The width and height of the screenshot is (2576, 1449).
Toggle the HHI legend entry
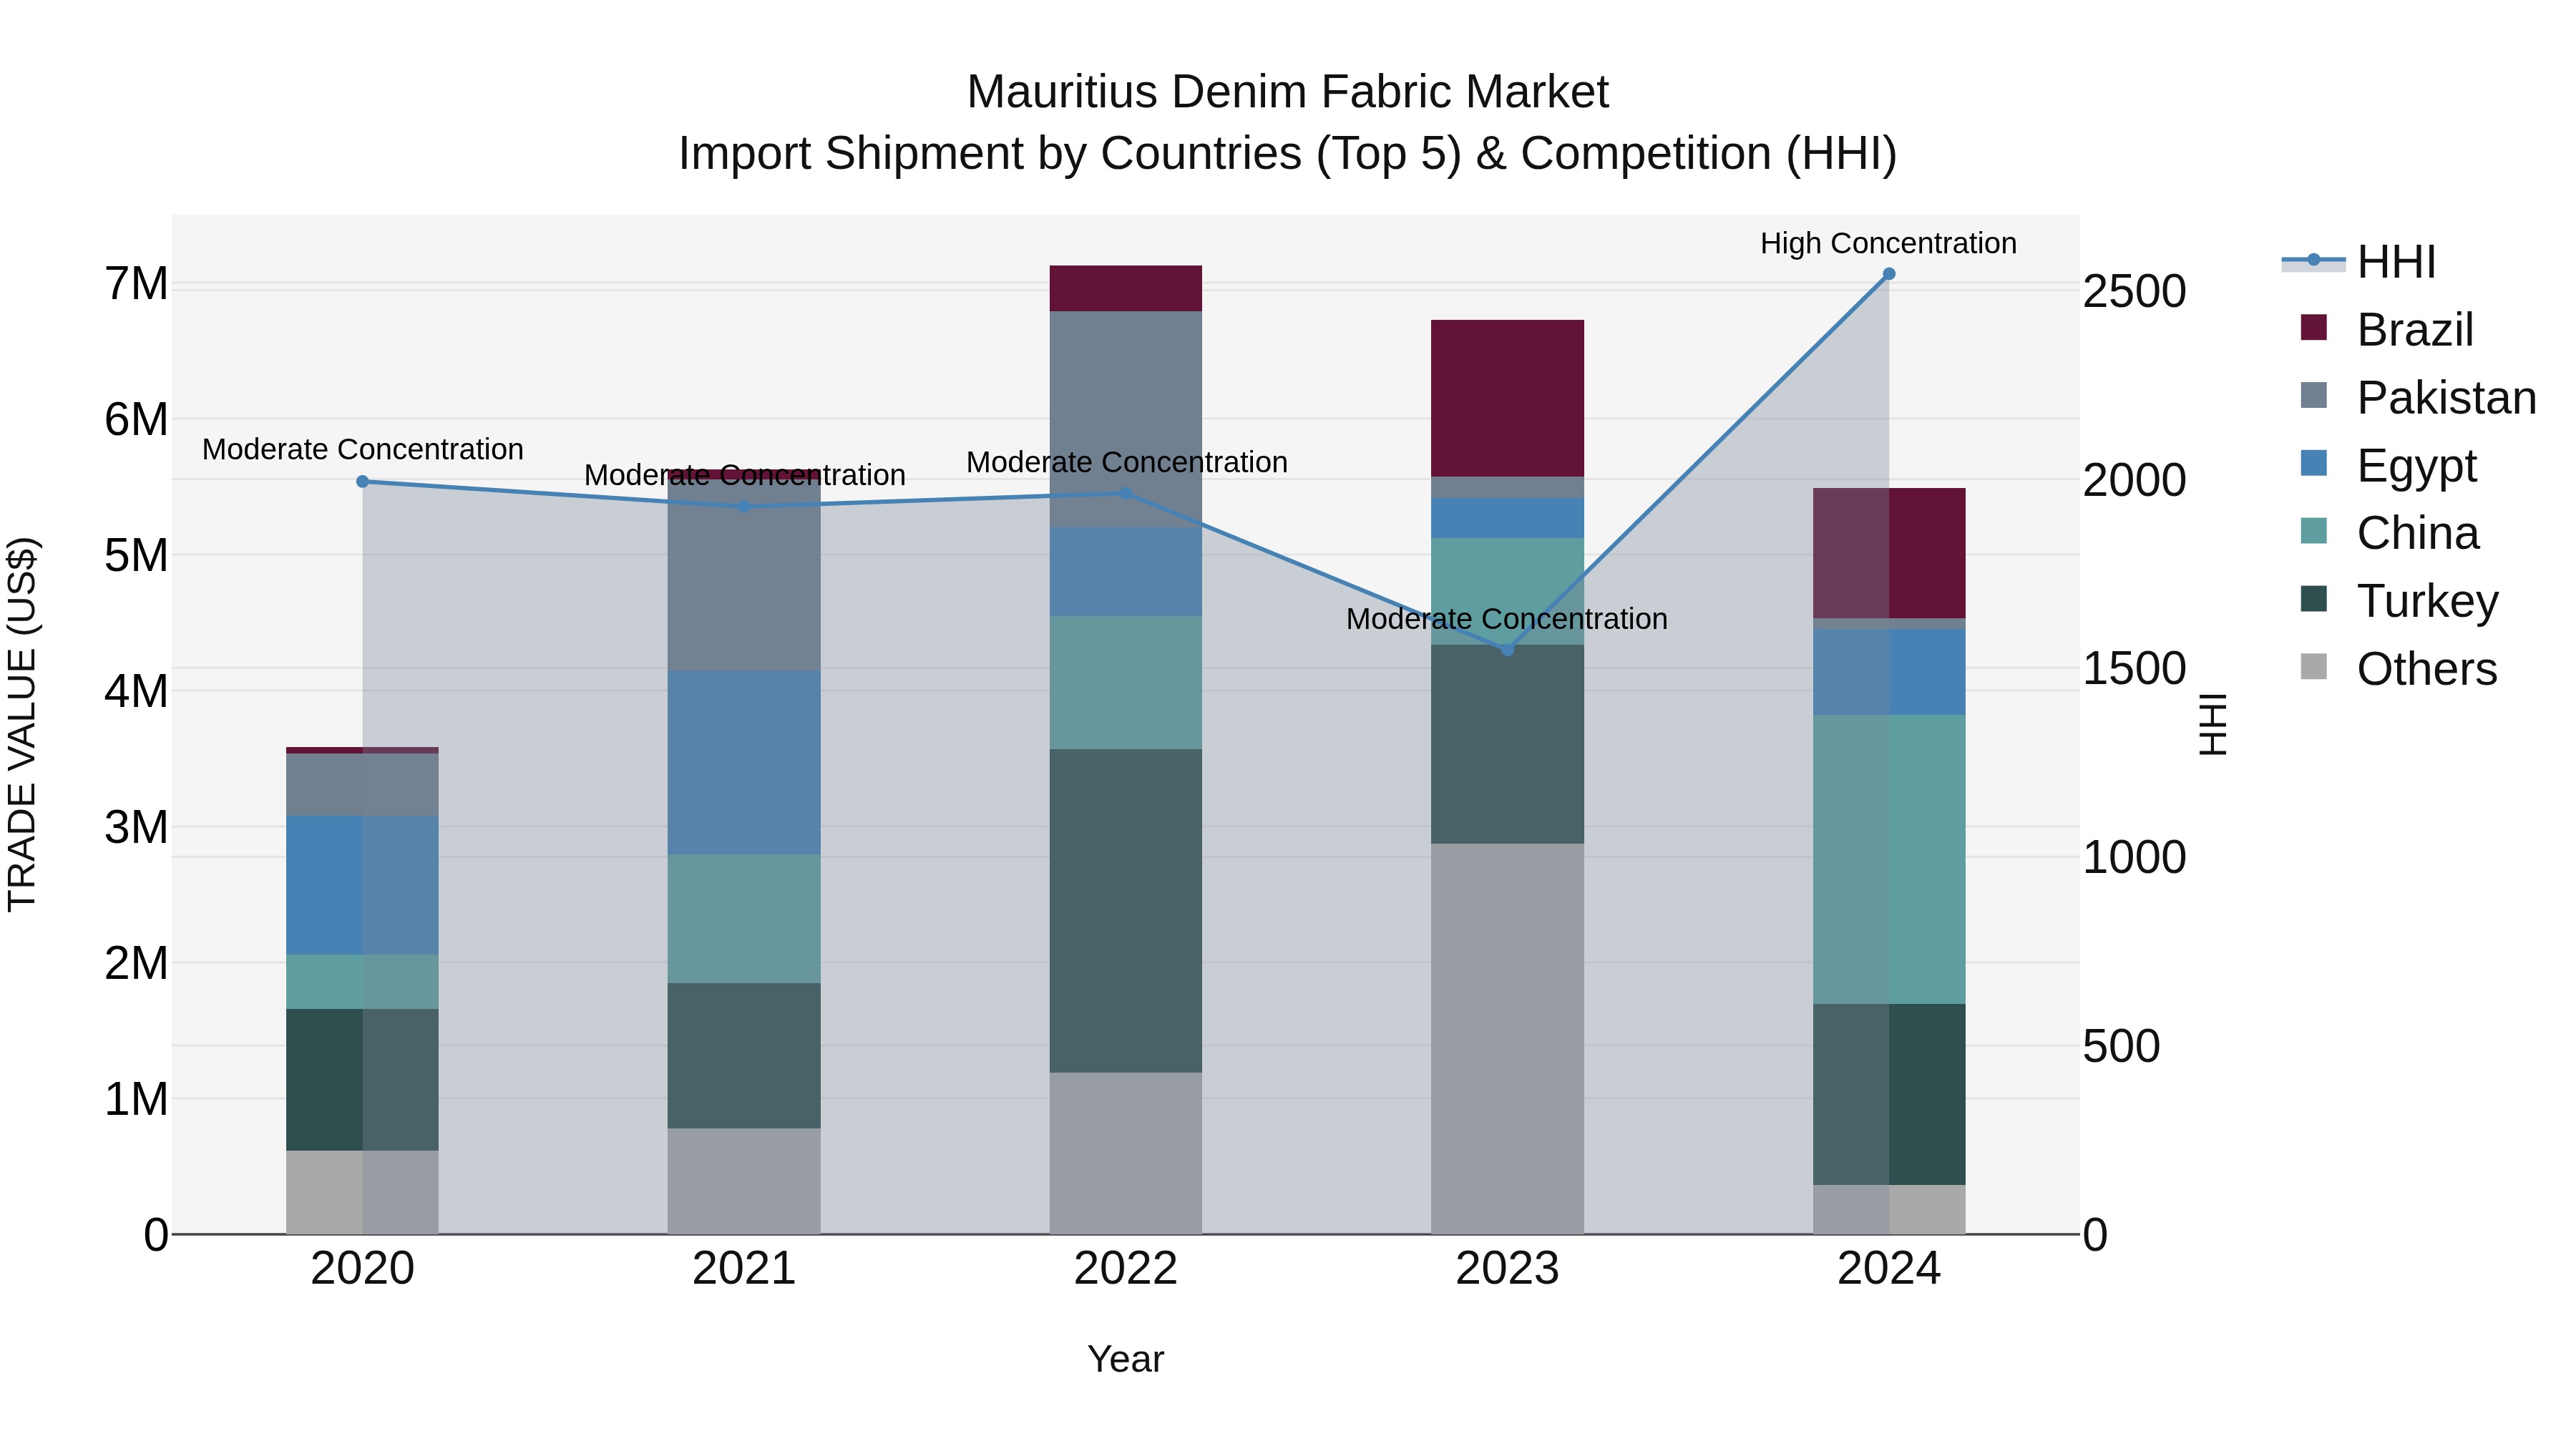click(x=2359, y=262)
